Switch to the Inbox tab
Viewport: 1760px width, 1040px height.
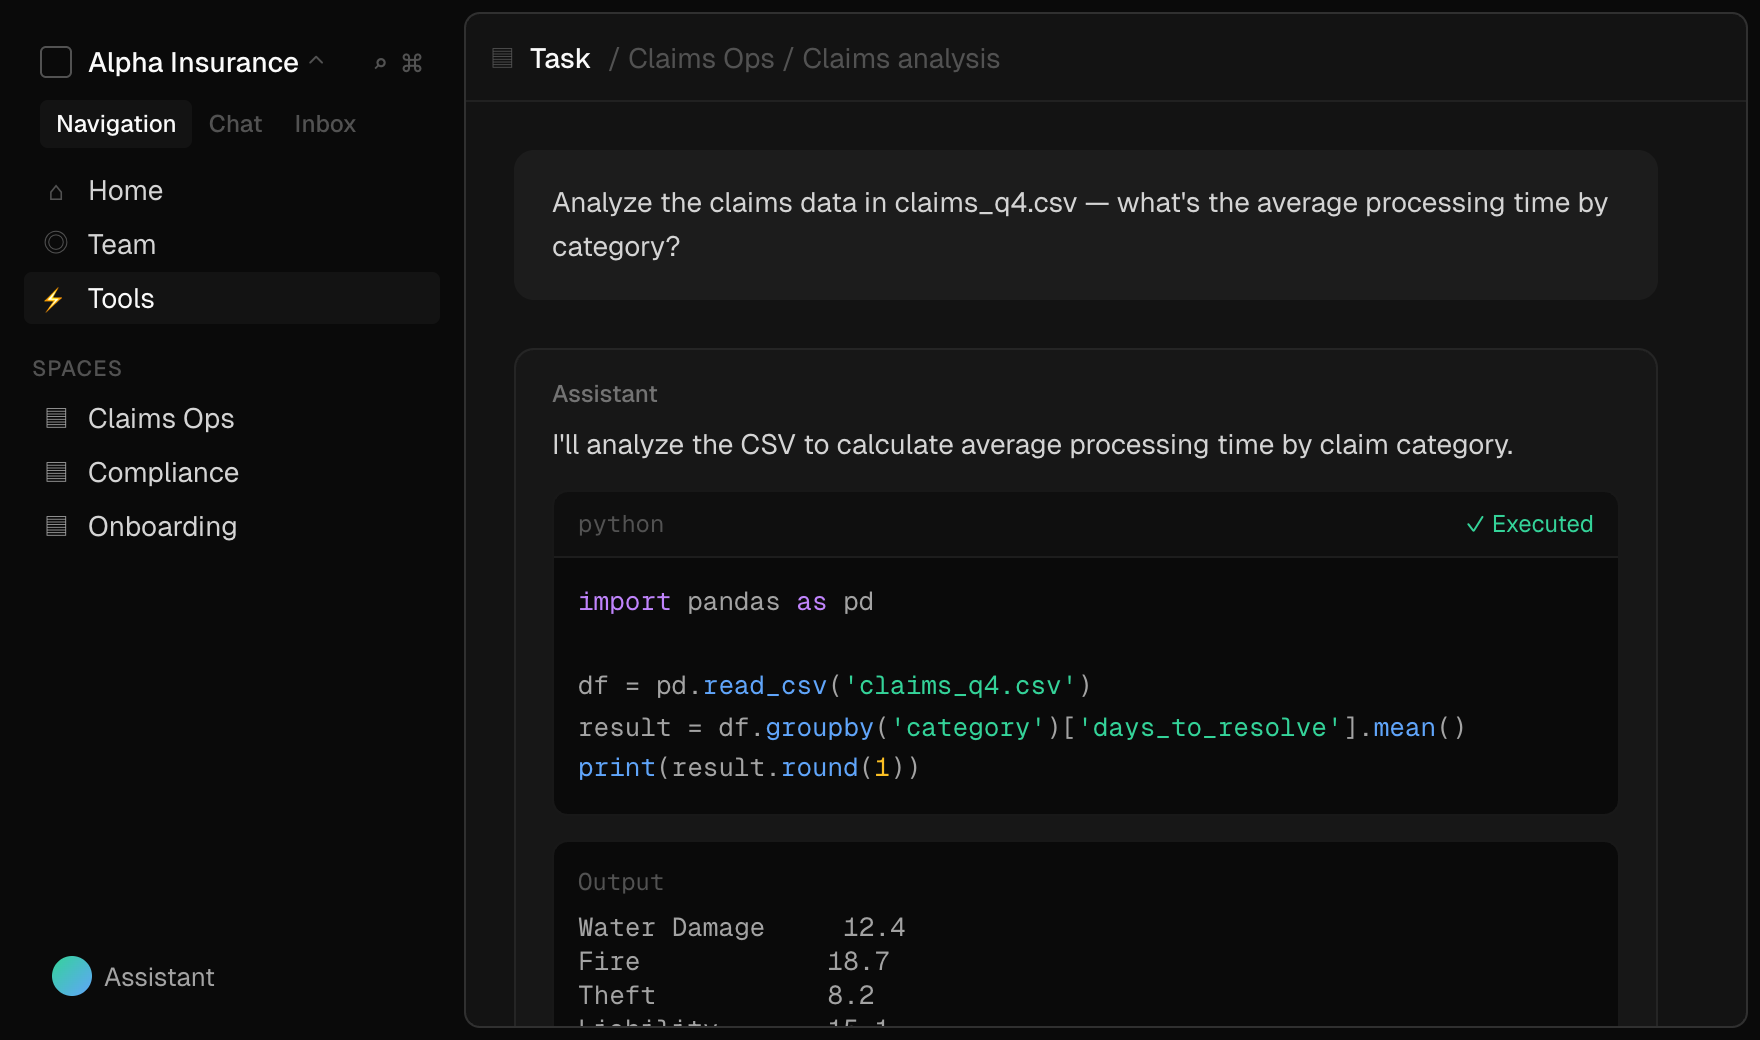324,123
